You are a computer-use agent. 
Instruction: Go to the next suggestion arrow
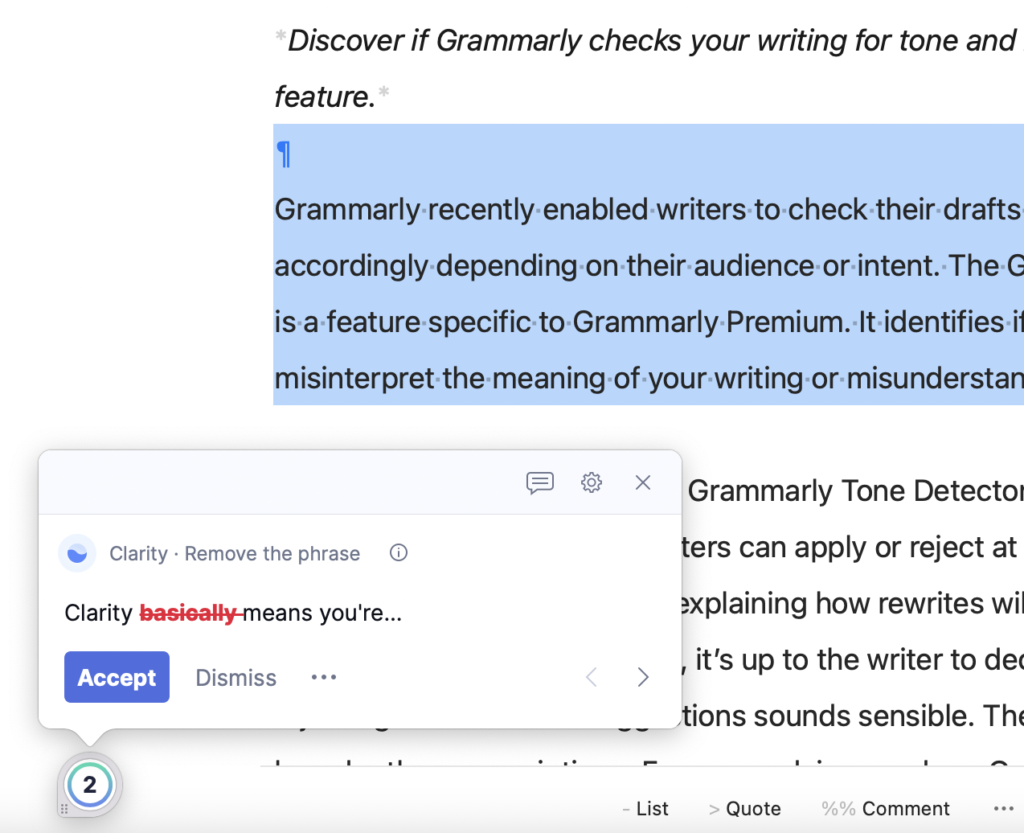coord(643,677)
